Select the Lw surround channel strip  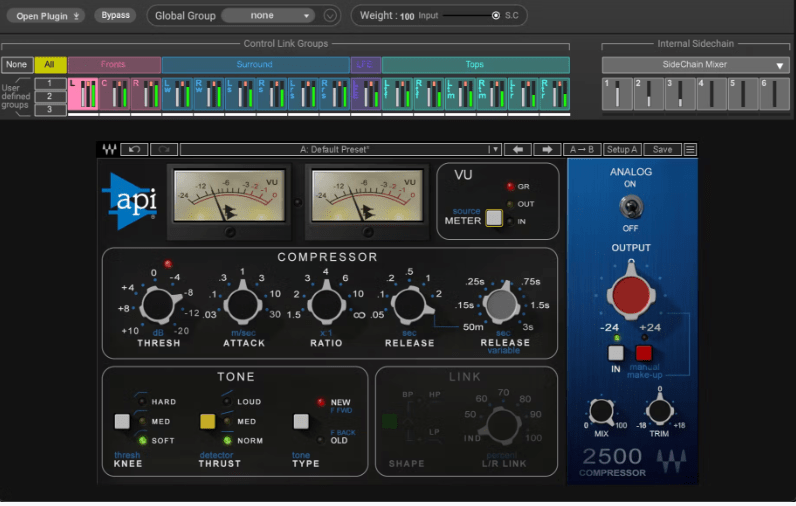[177, 94]
